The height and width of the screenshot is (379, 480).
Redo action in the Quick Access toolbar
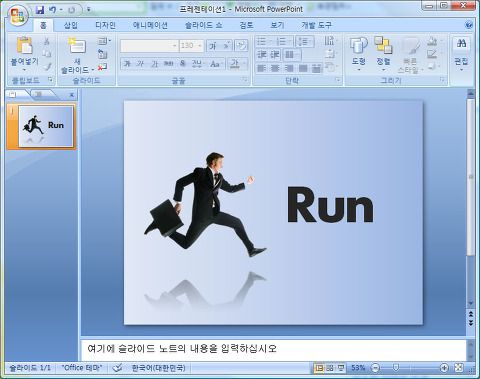(71, 10)
